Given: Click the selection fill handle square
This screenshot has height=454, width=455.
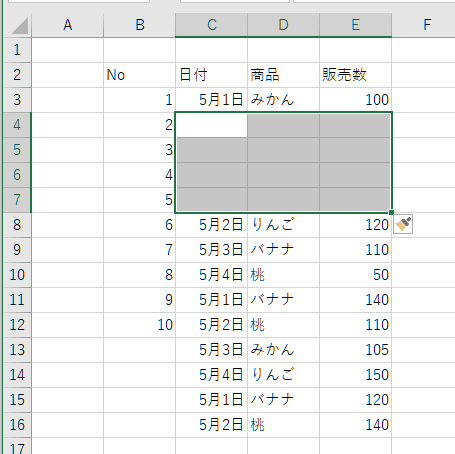Looking at the screenshot, I should point(391,212).
